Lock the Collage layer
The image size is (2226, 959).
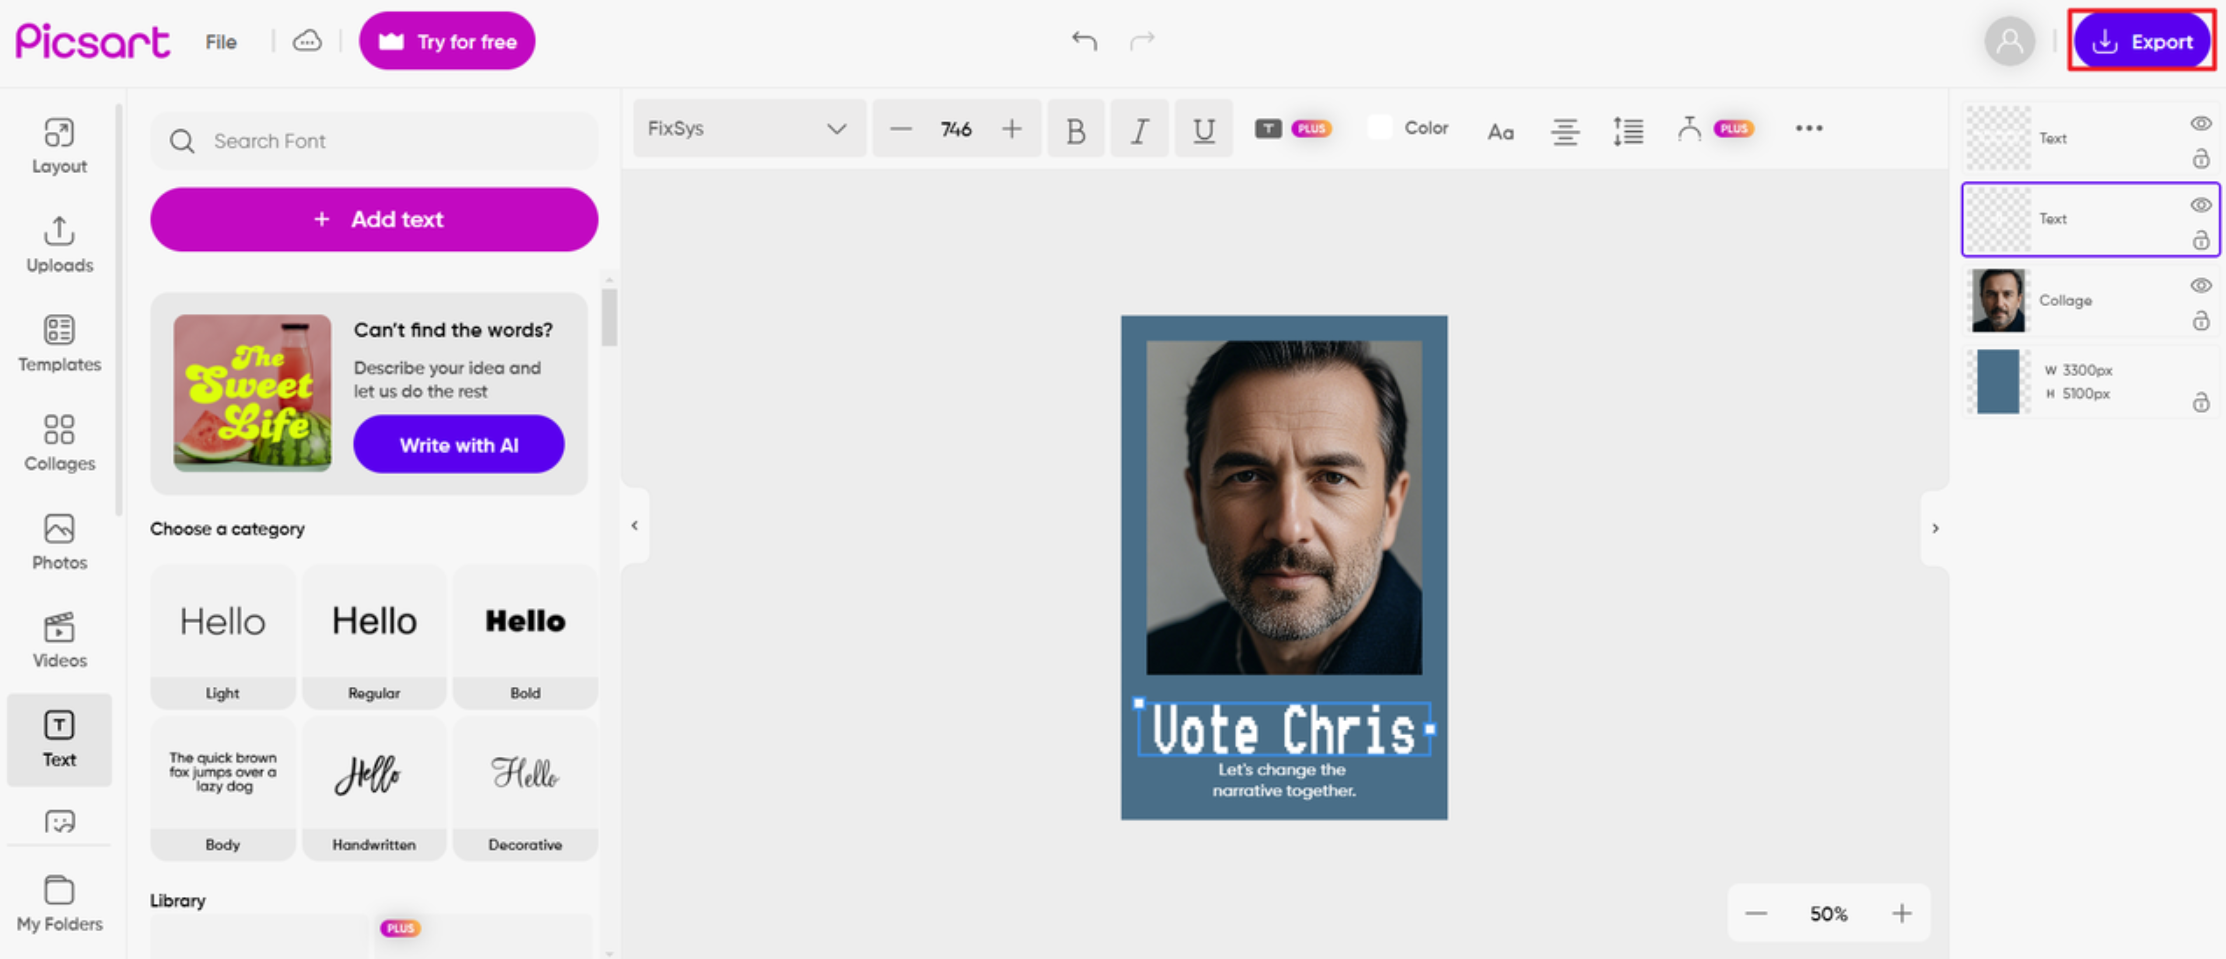click(2200, 321)
